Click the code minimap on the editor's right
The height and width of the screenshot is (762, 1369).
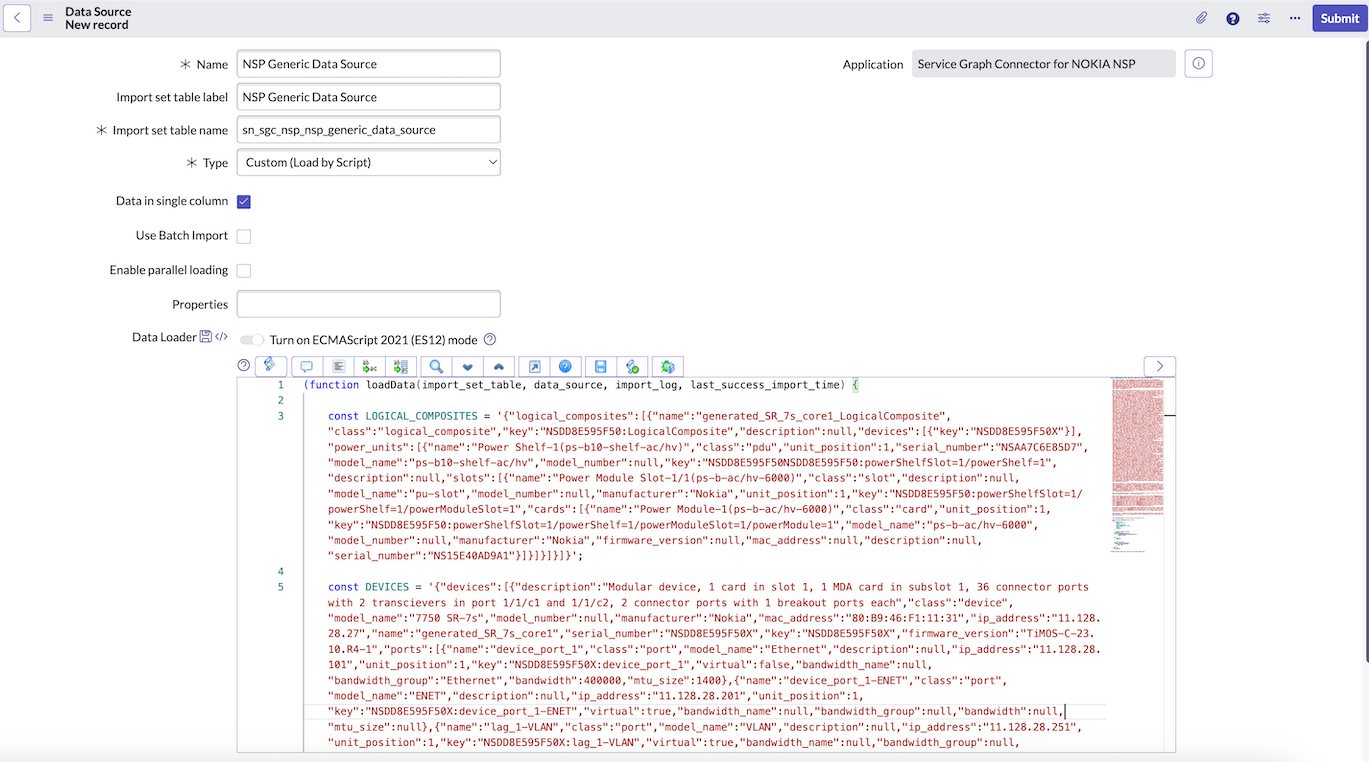[1137, 465]
